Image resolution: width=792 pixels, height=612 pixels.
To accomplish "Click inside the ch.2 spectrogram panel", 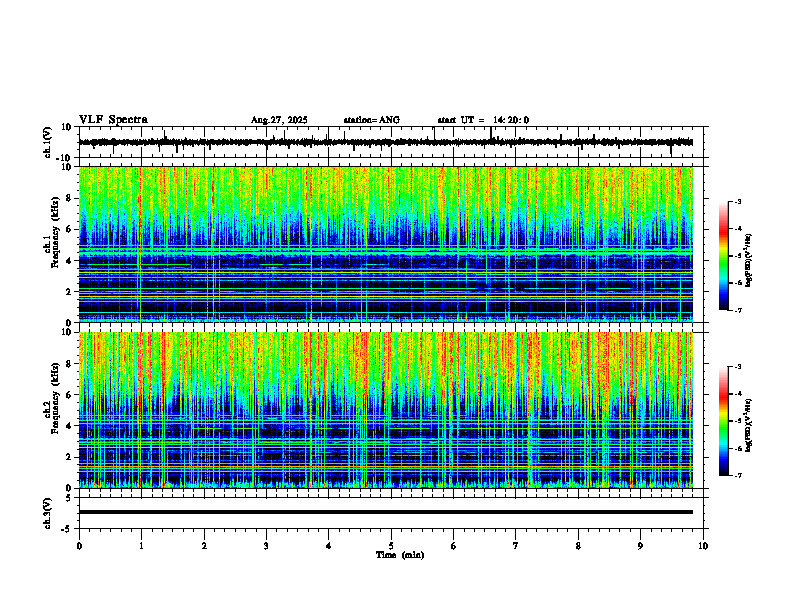I will (x=386, y=410).
